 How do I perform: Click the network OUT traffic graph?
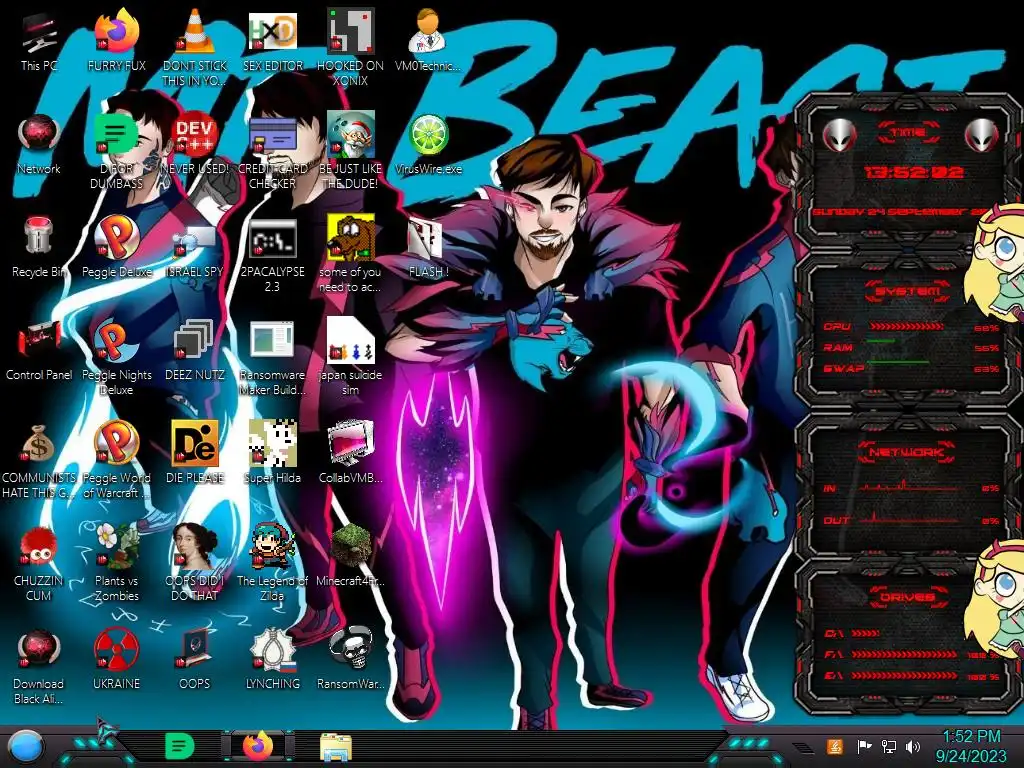click(911, 519)
